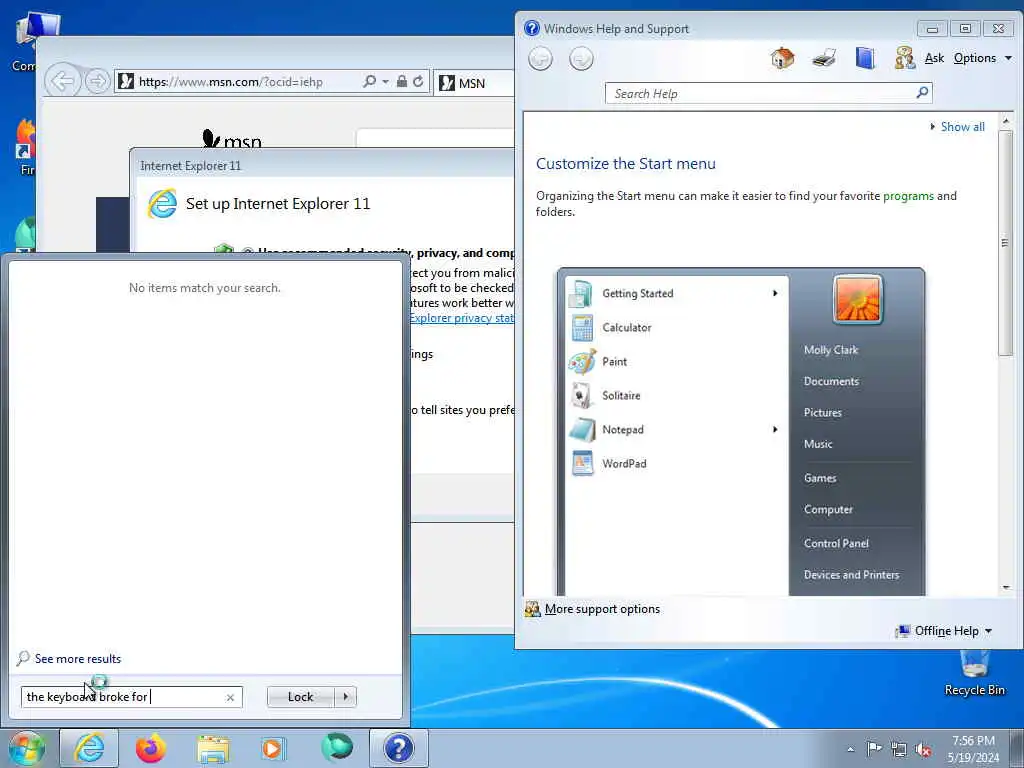The height and width of the screenshot is (768, 1024).
Task: Click Set up Internet Explorer 11 heading
Action: point(278,204)
